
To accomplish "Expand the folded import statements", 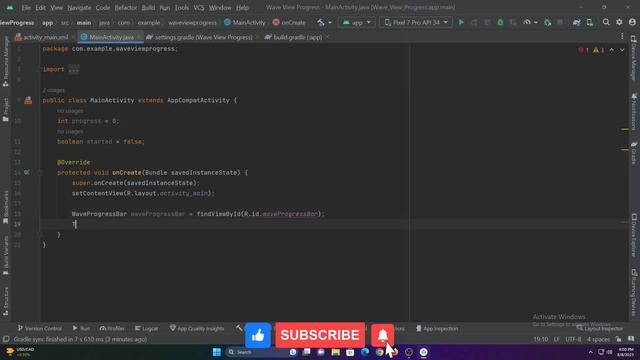I will tap(73, 69).
